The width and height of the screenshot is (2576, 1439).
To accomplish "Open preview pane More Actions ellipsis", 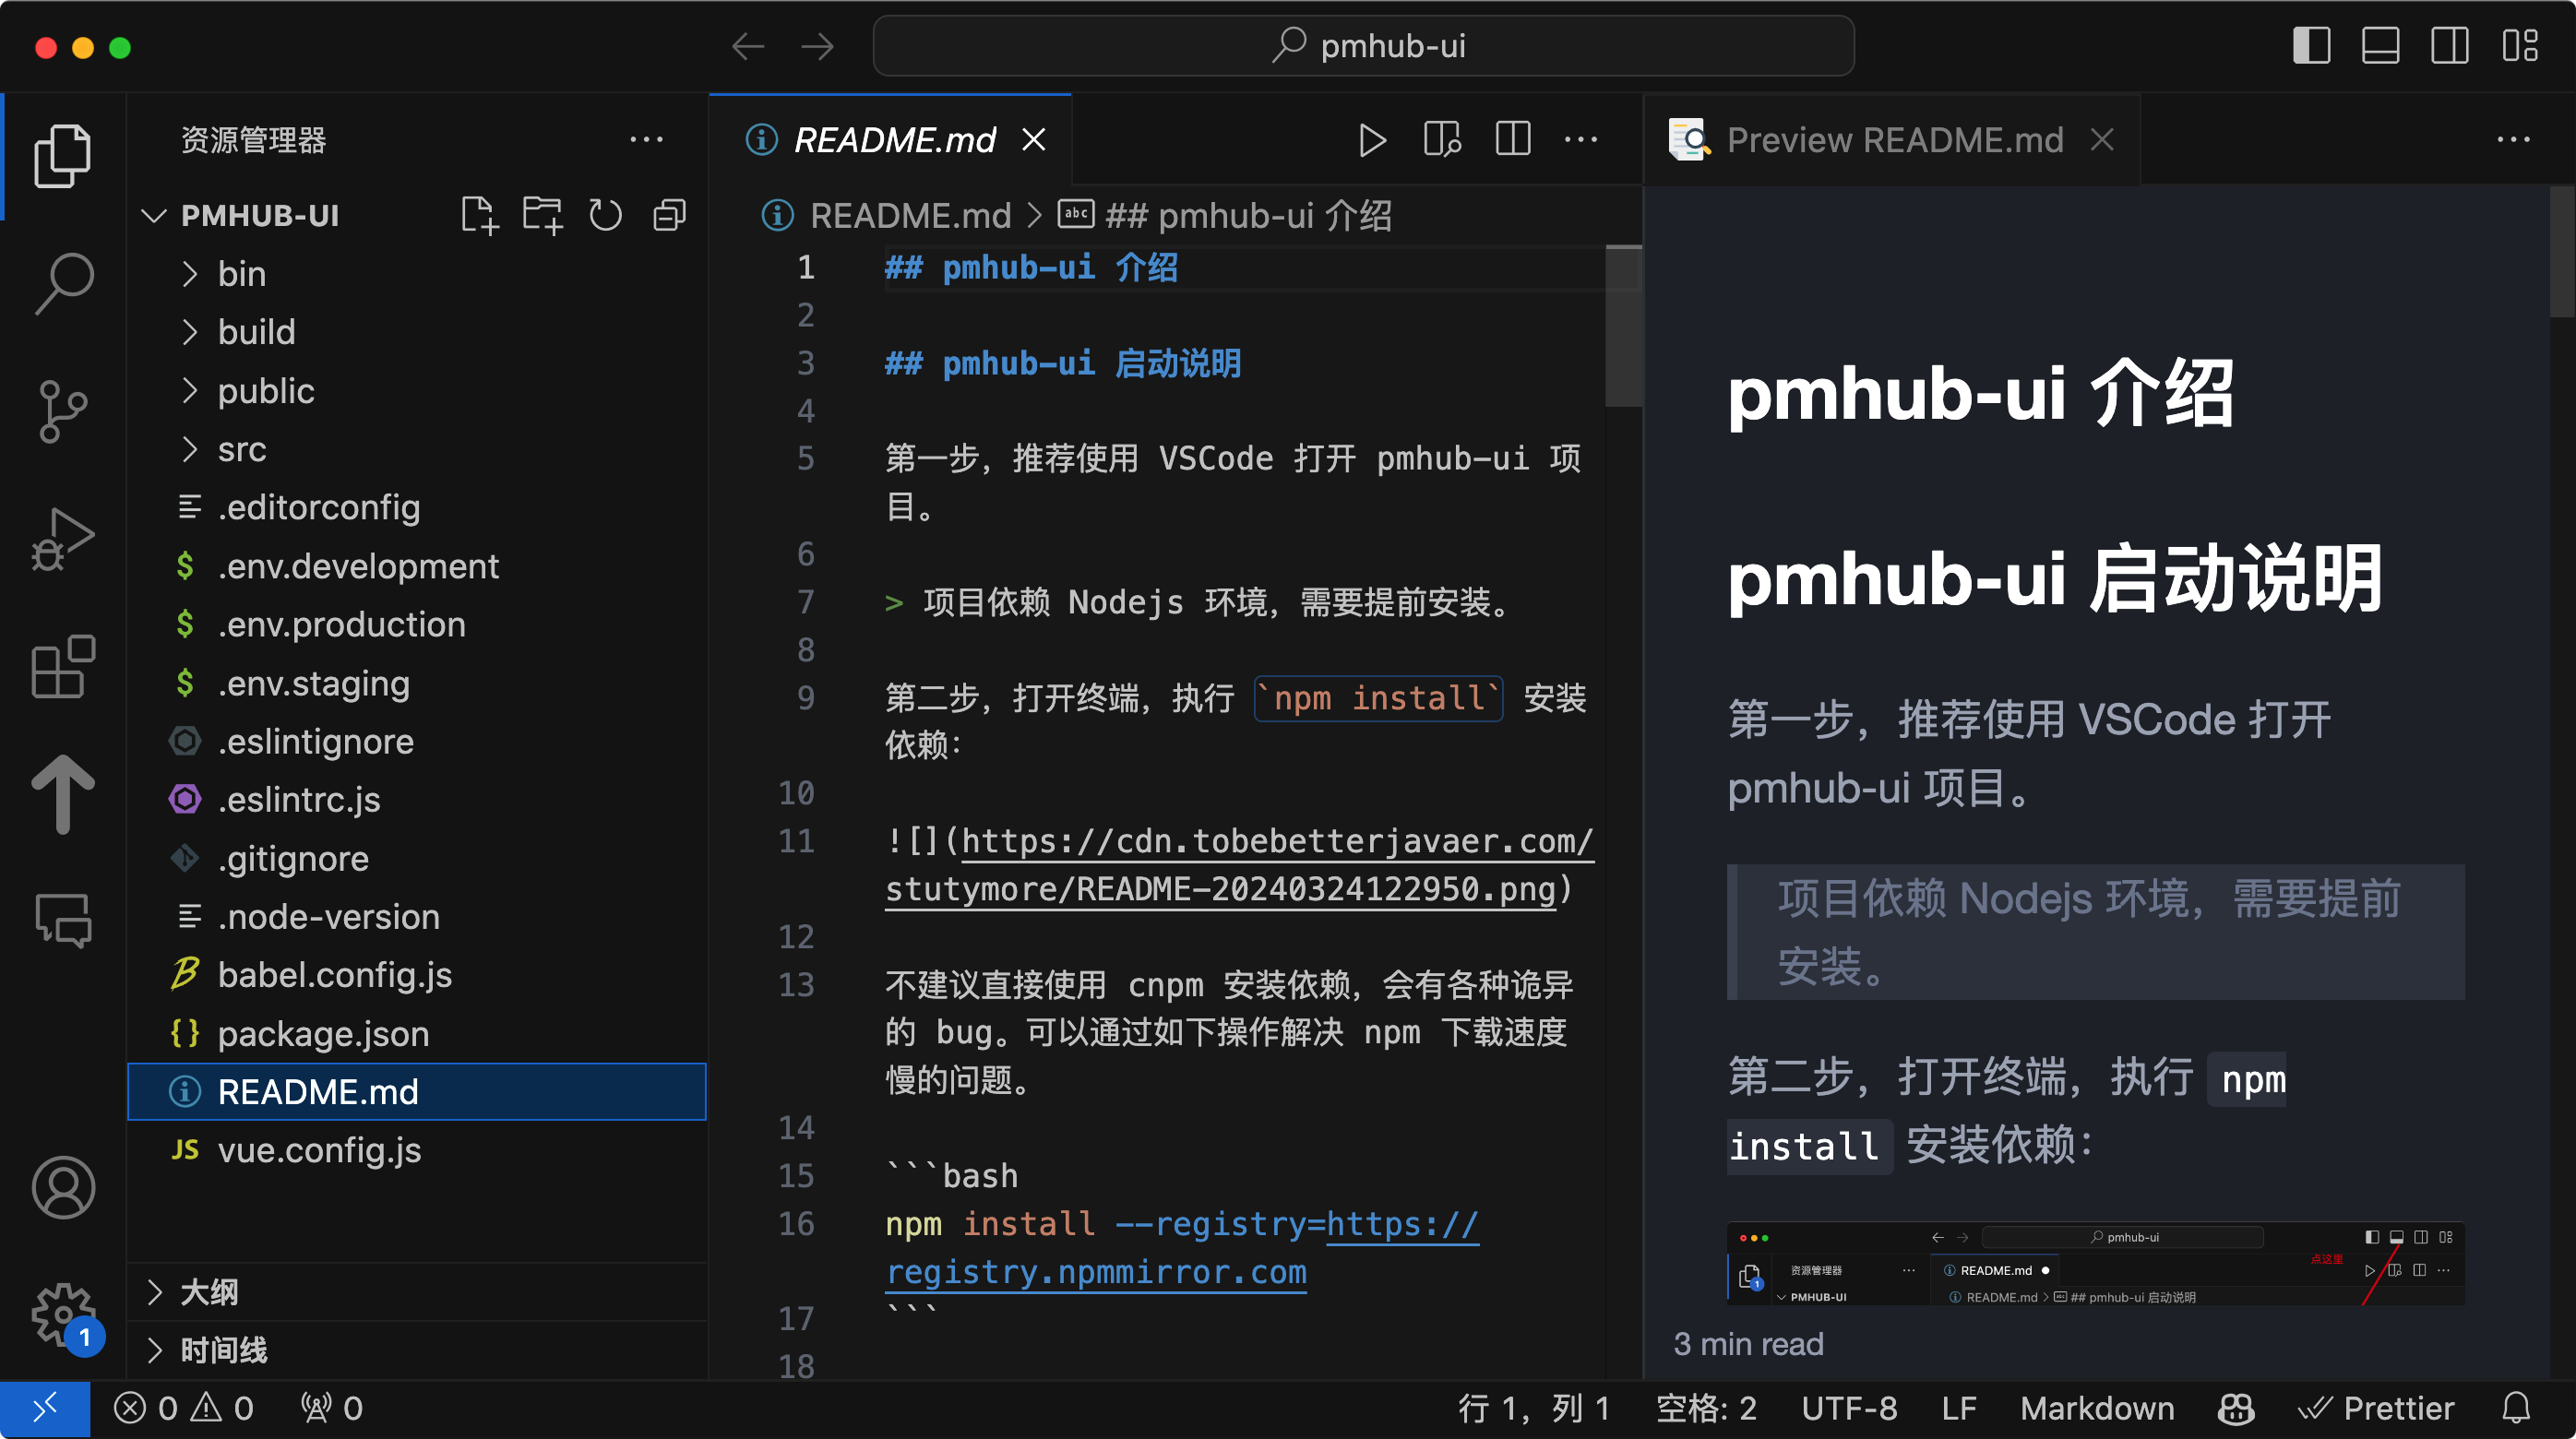I will point(2513,140).
